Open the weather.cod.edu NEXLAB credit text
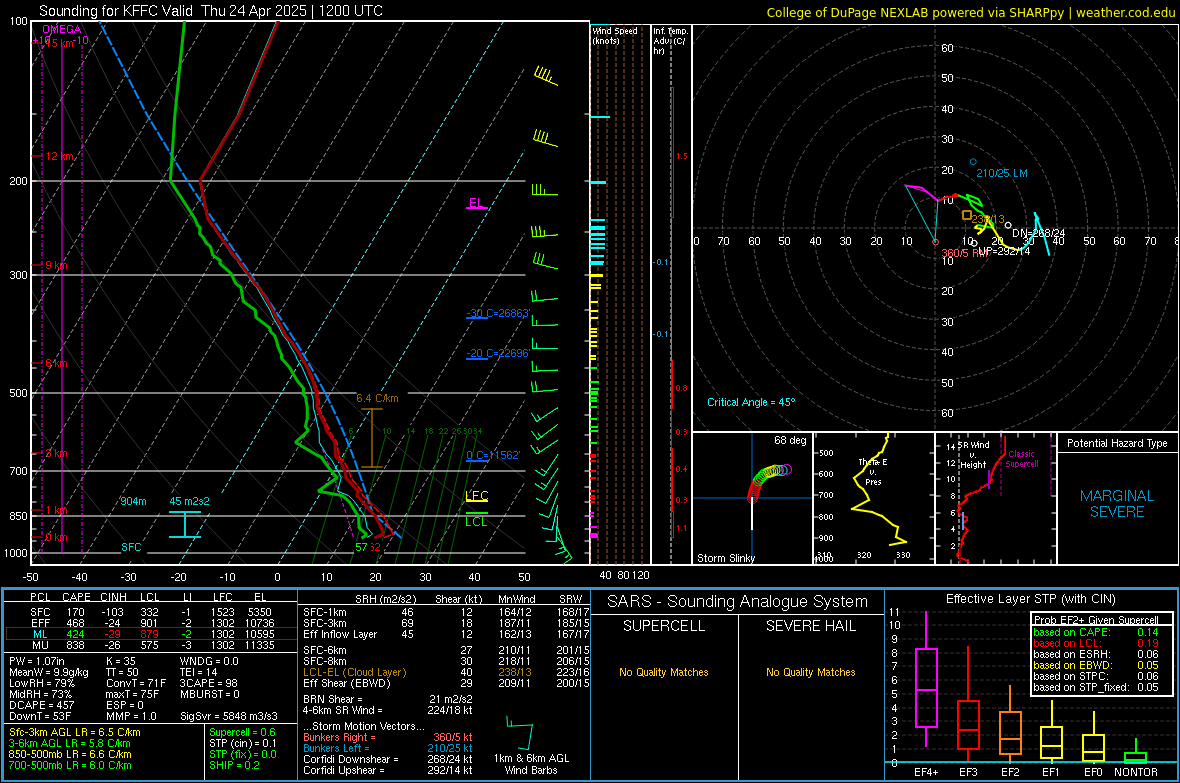This screenshot has width=1180, height=783. click(x=971, y=12)
